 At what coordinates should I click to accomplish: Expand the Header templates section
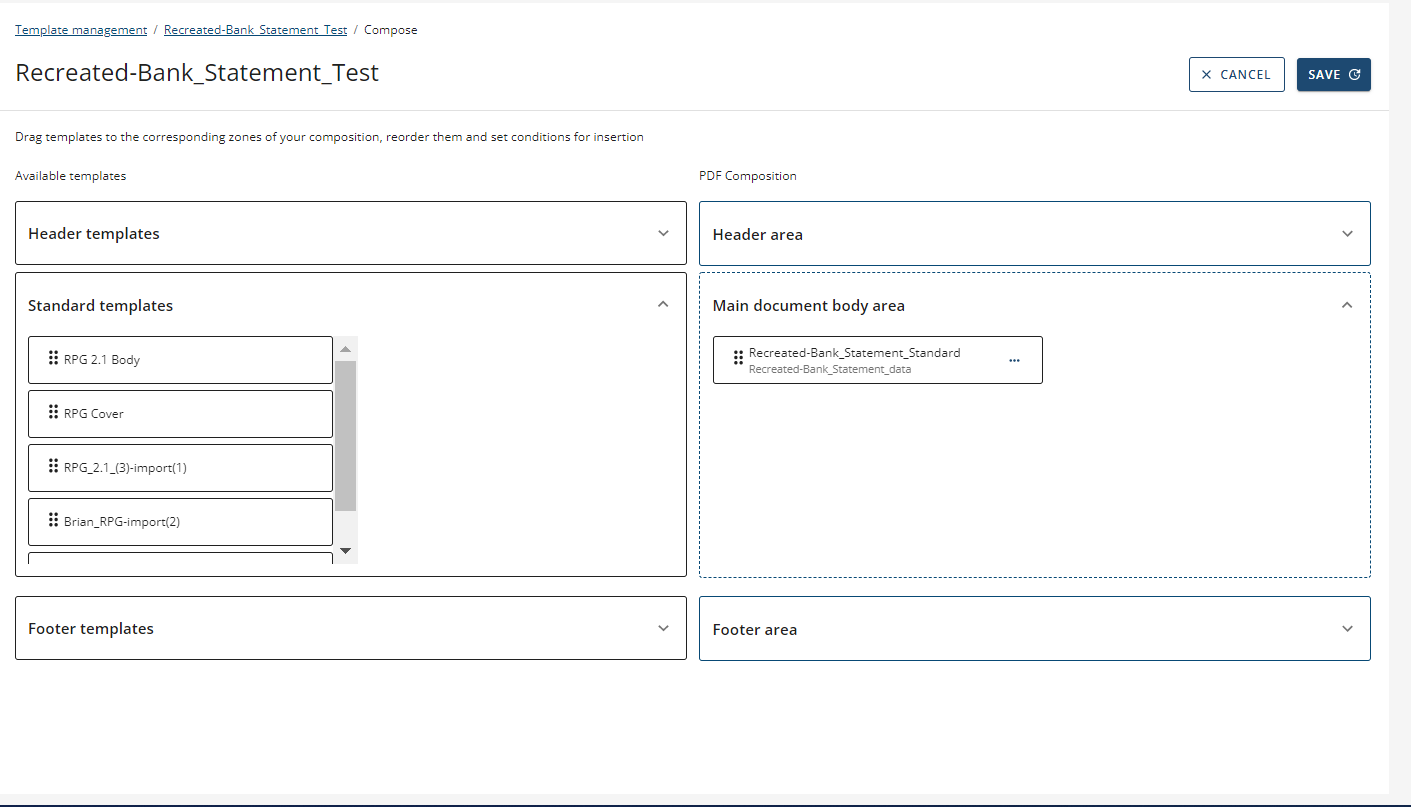[x=663, y=233]
